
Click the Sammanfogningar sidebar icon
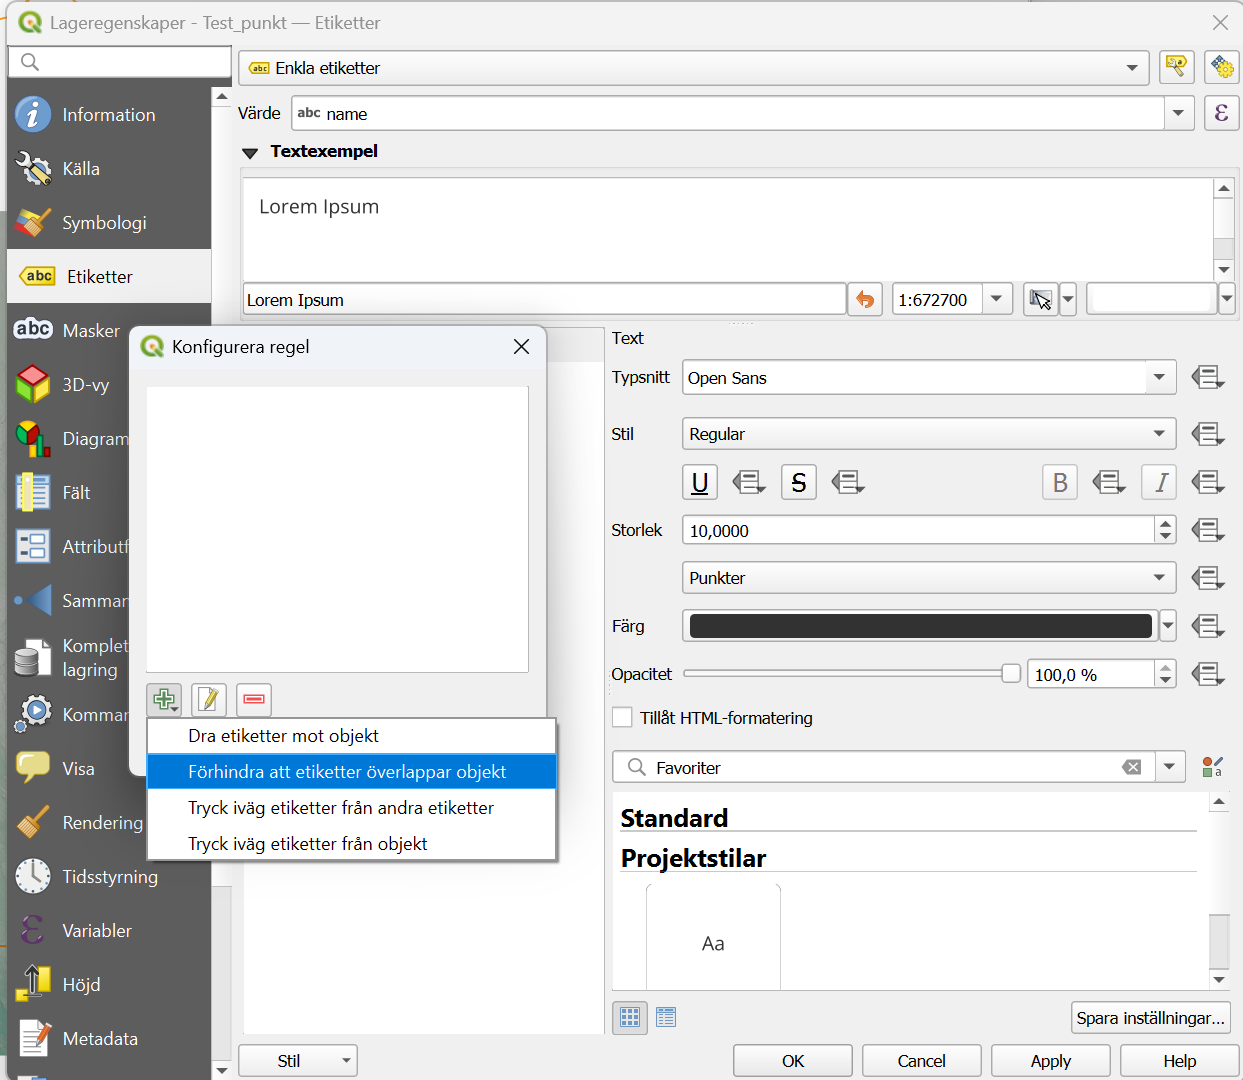[33, 601]
